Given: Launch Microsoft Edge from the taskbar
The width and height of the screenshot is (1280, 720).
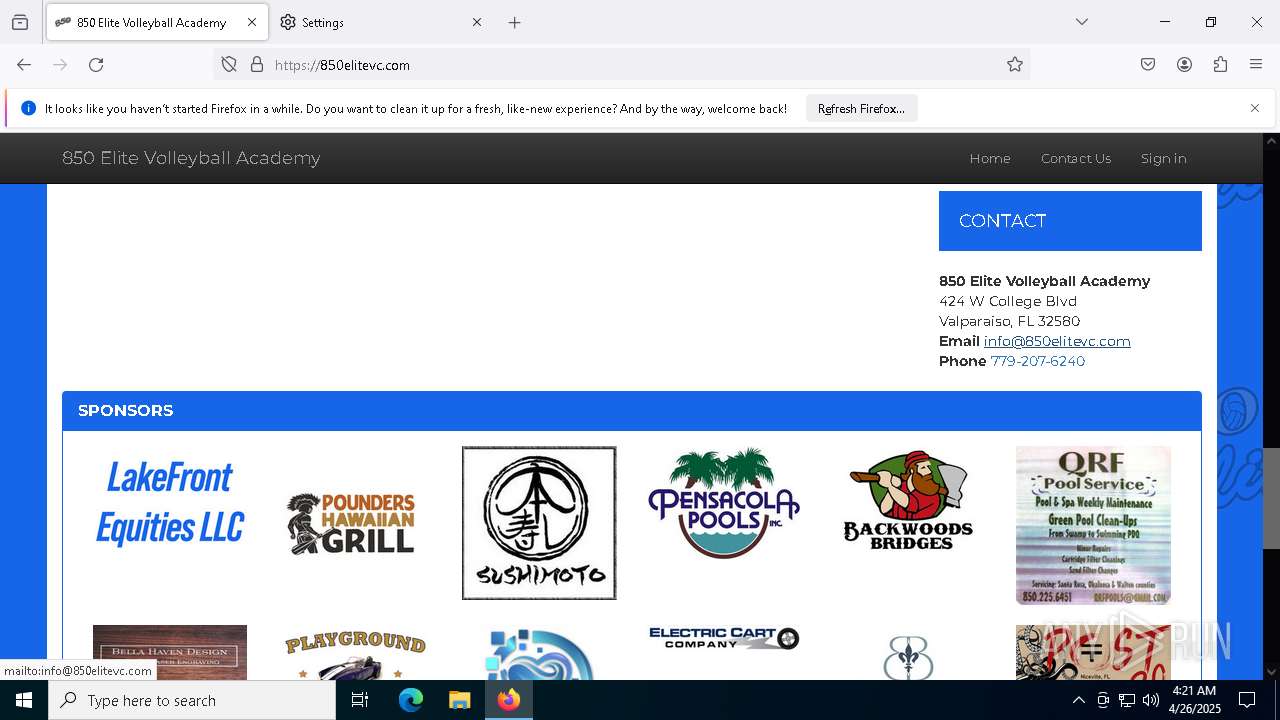Looking at the screenshot, I should [x=411, y=700].
